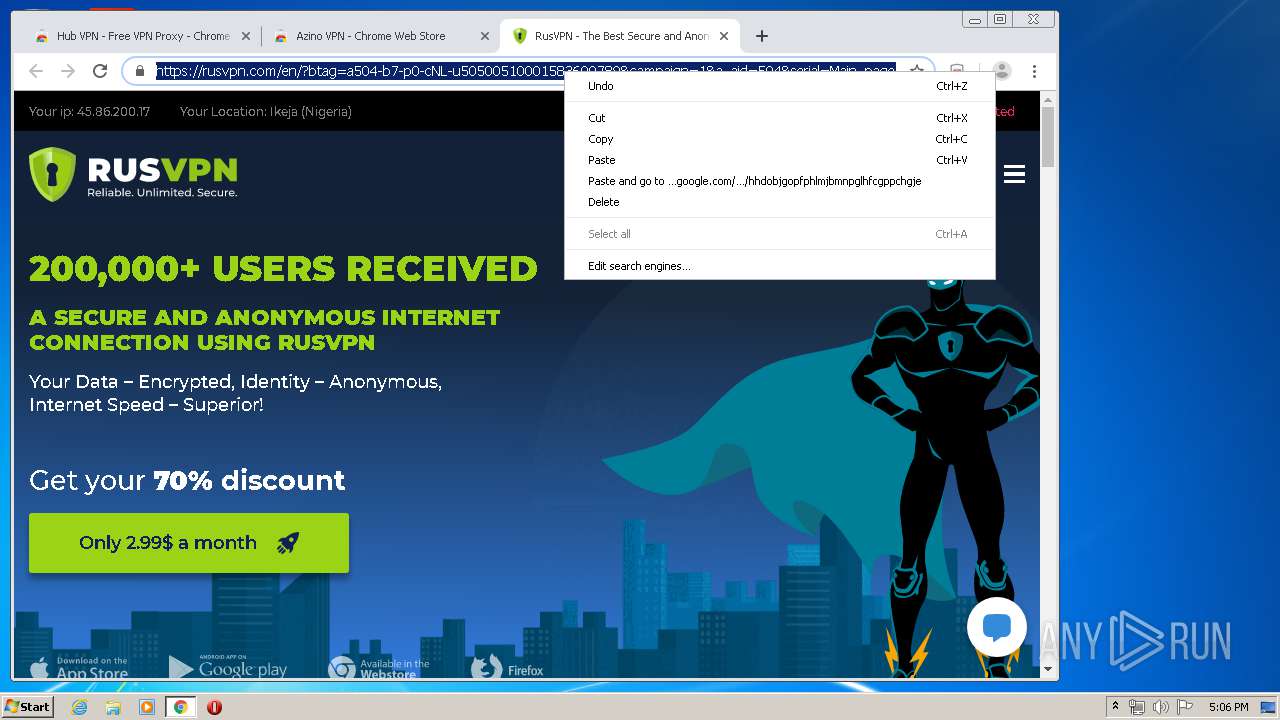
Task: Click the browser back arrow
Action: [x=36, y=71]
